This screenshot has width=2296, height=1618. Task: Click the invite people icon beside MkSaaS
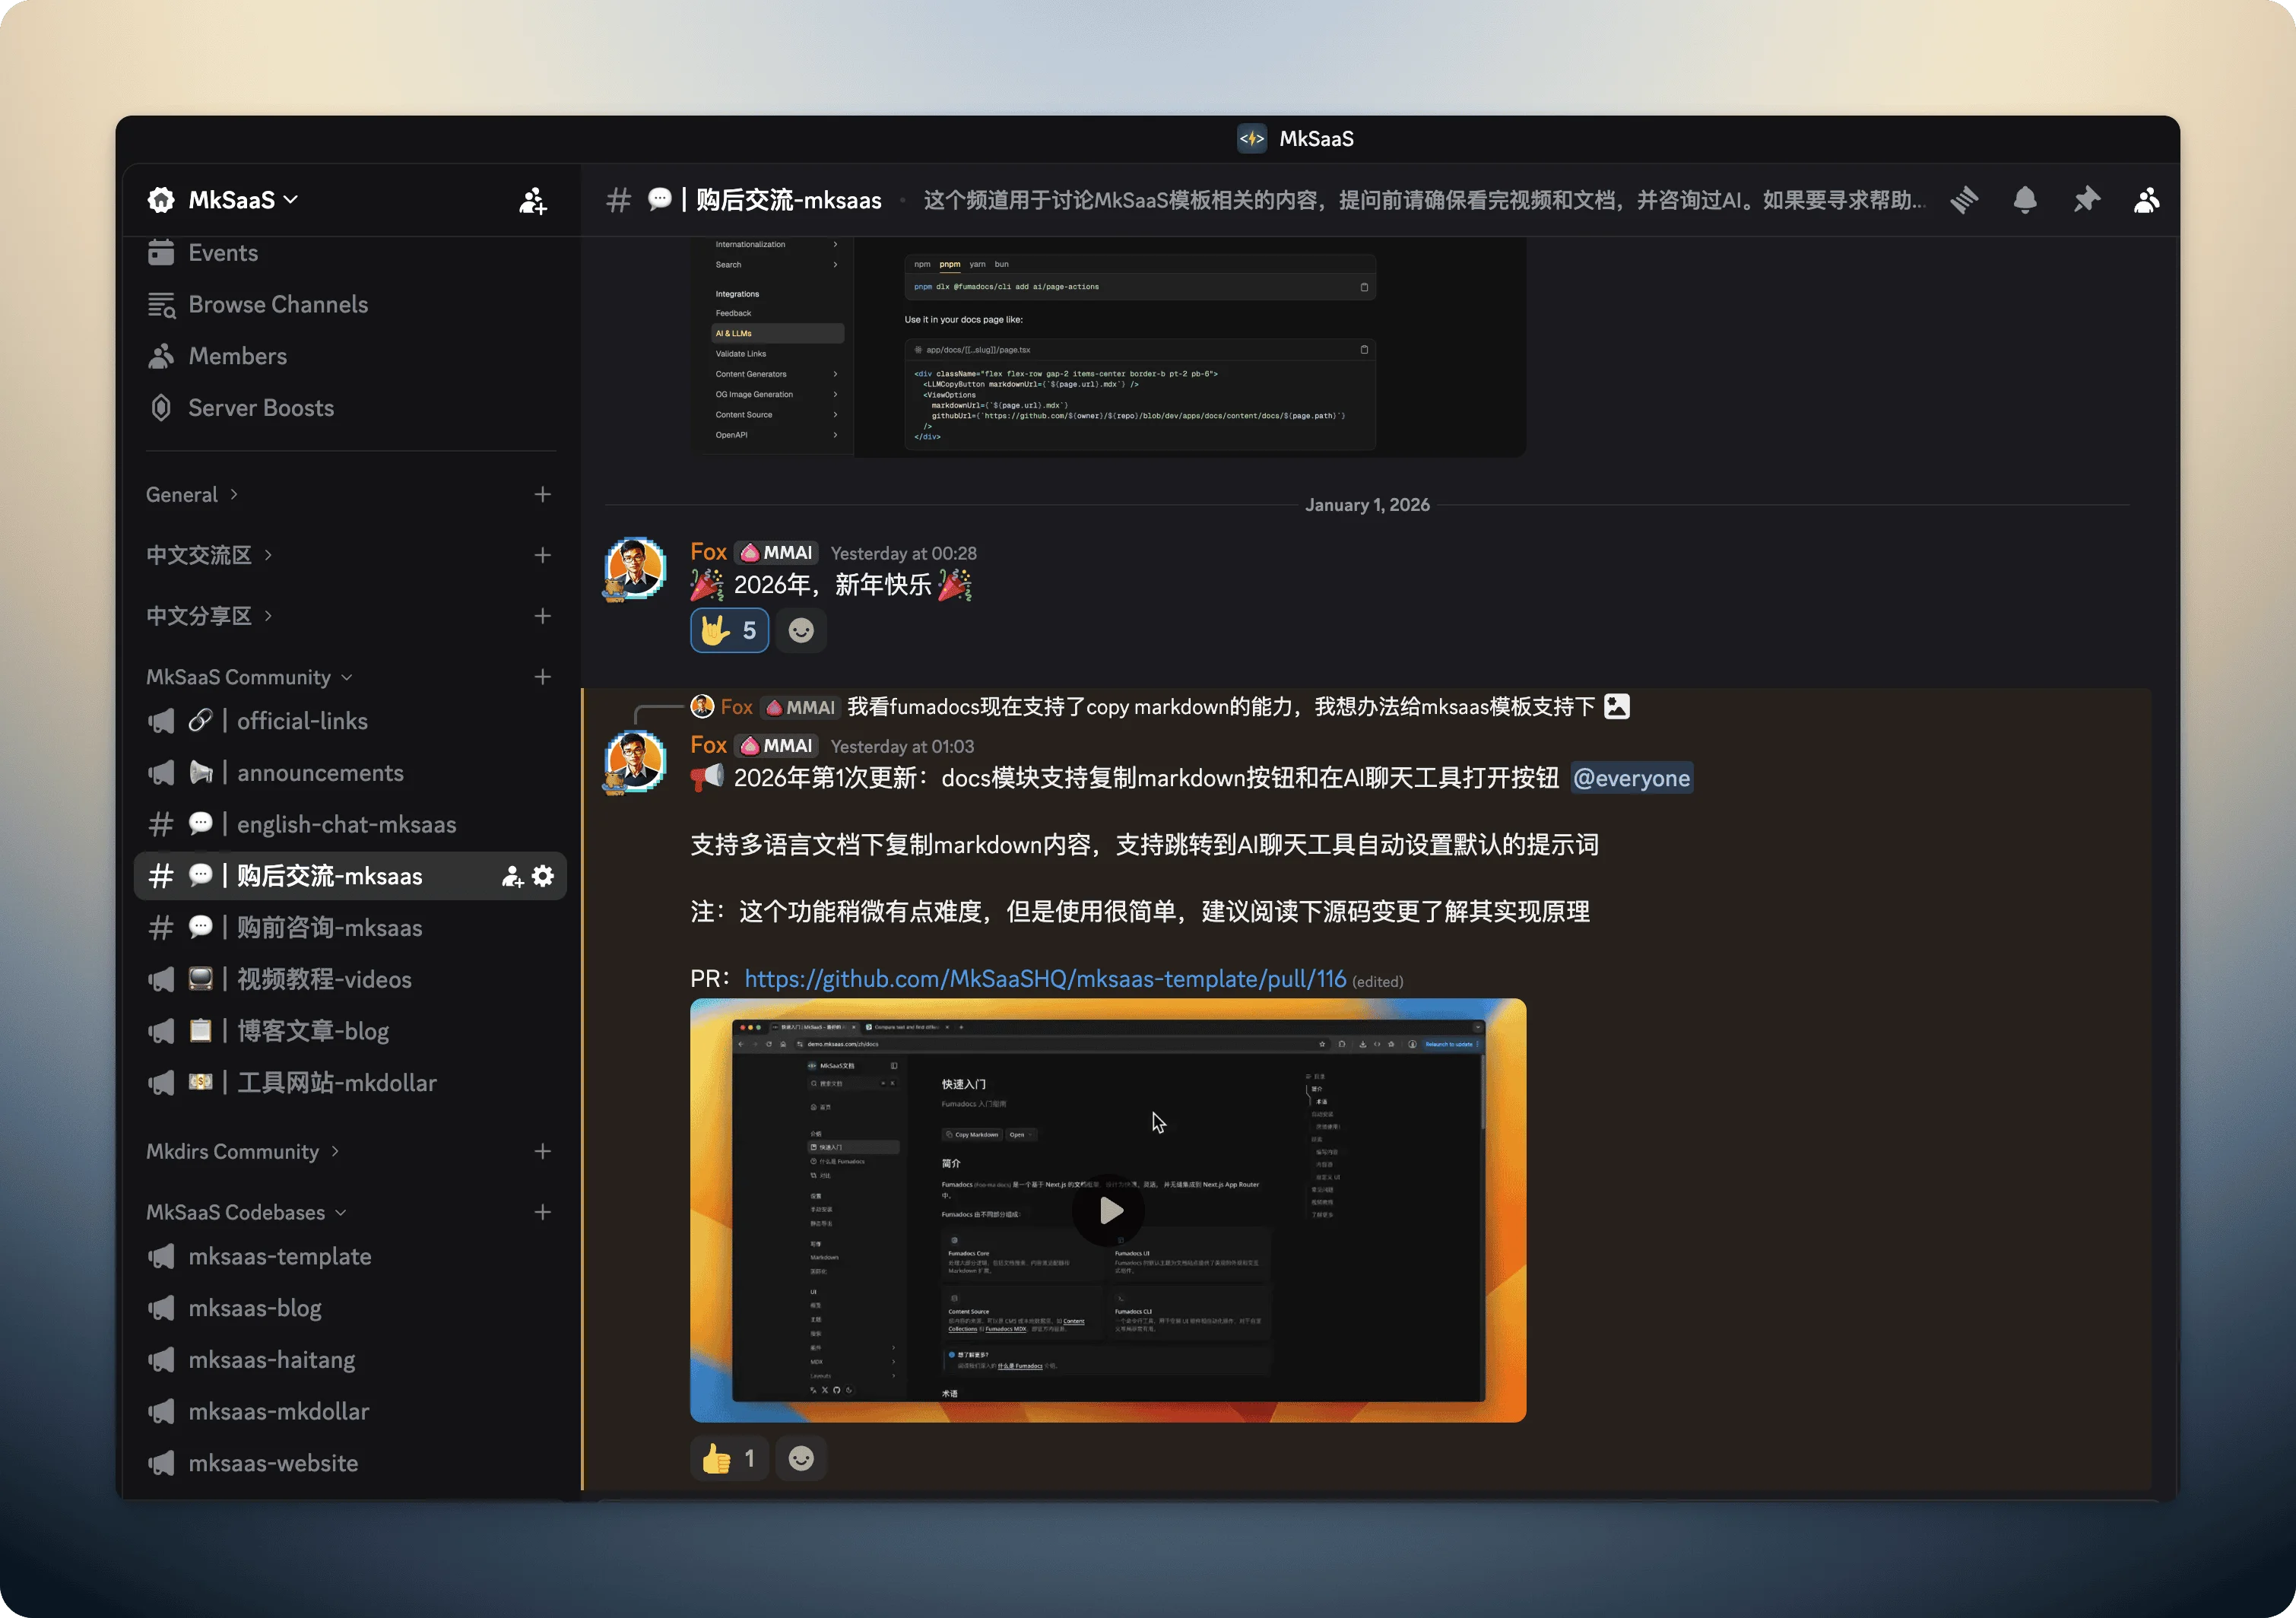click(533, 200)
